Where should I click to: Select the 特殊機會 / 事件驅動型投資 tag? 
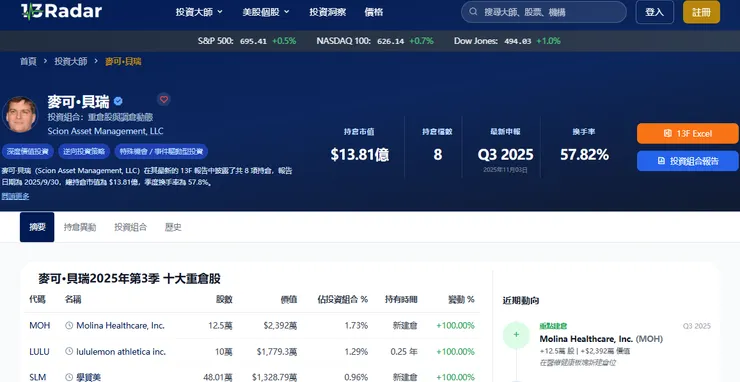click(161, 152)
